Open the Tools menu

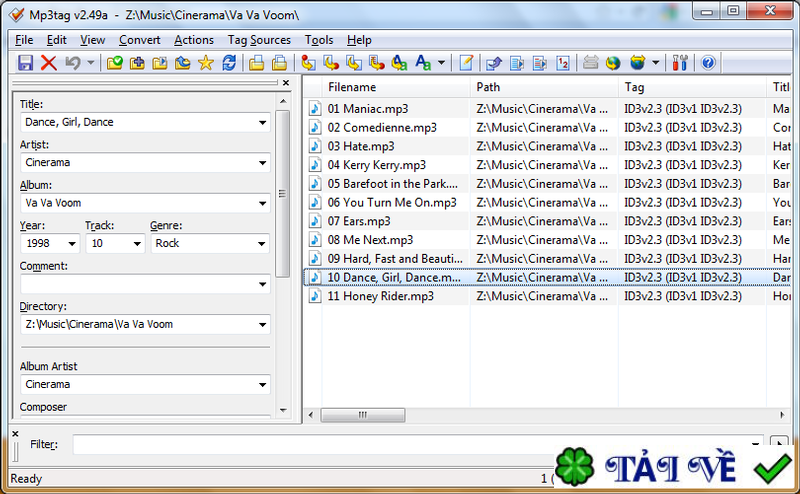coord(319,40)
